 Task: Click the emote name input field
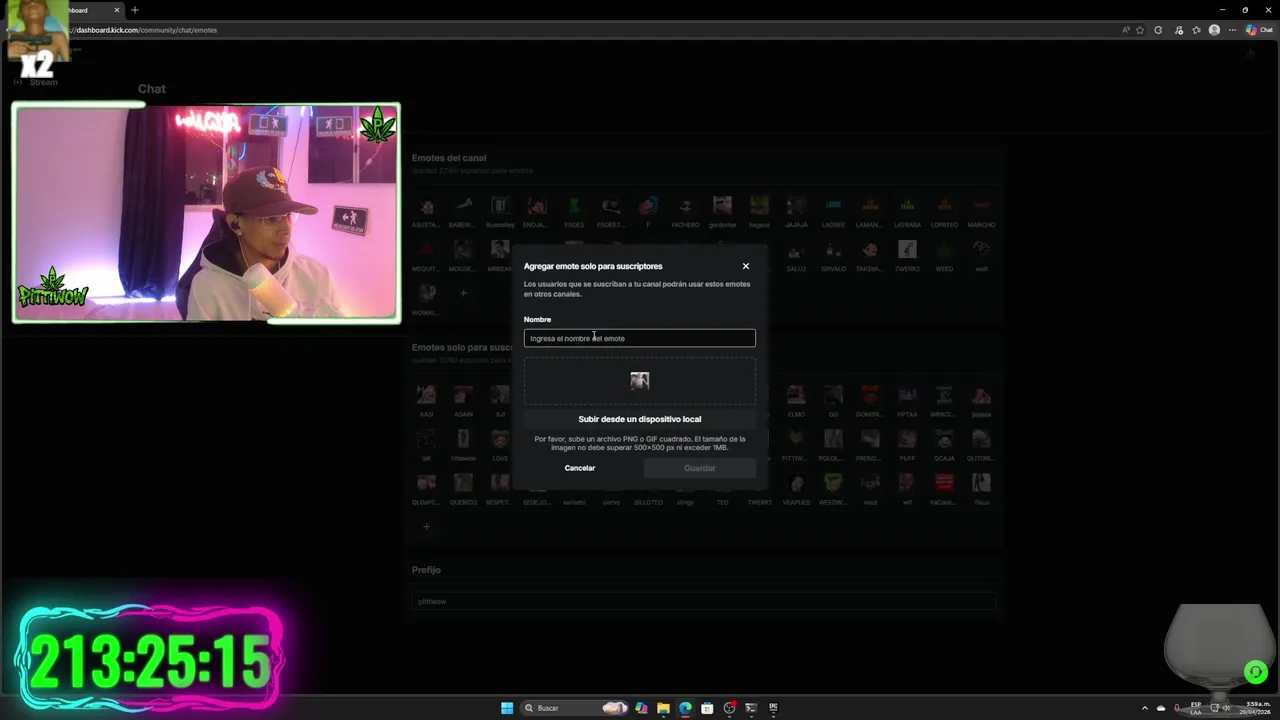pos(639,338)
